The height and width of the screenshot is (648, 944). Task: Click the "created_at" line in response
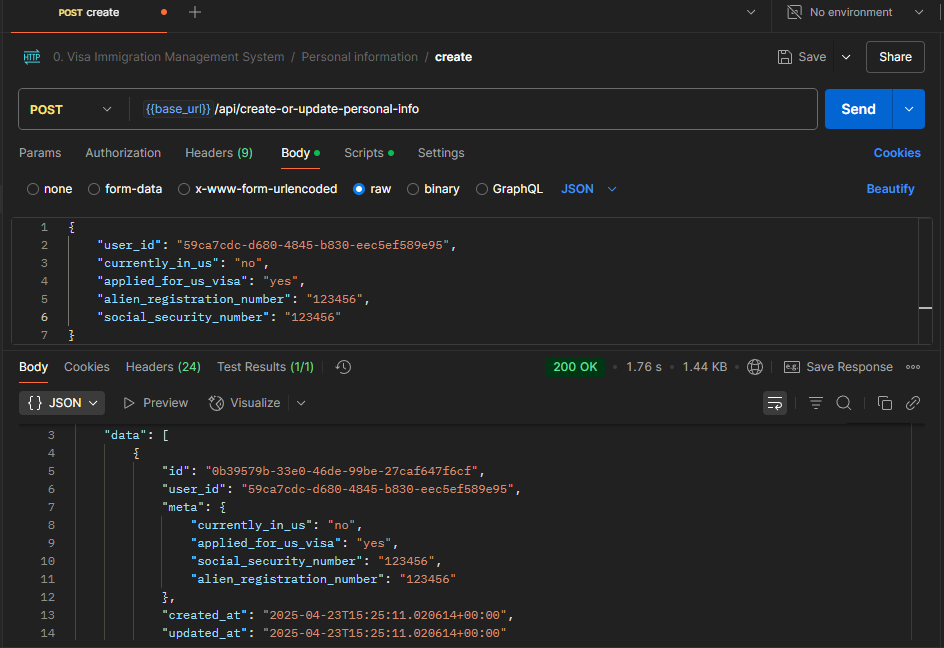click(337, 615)
